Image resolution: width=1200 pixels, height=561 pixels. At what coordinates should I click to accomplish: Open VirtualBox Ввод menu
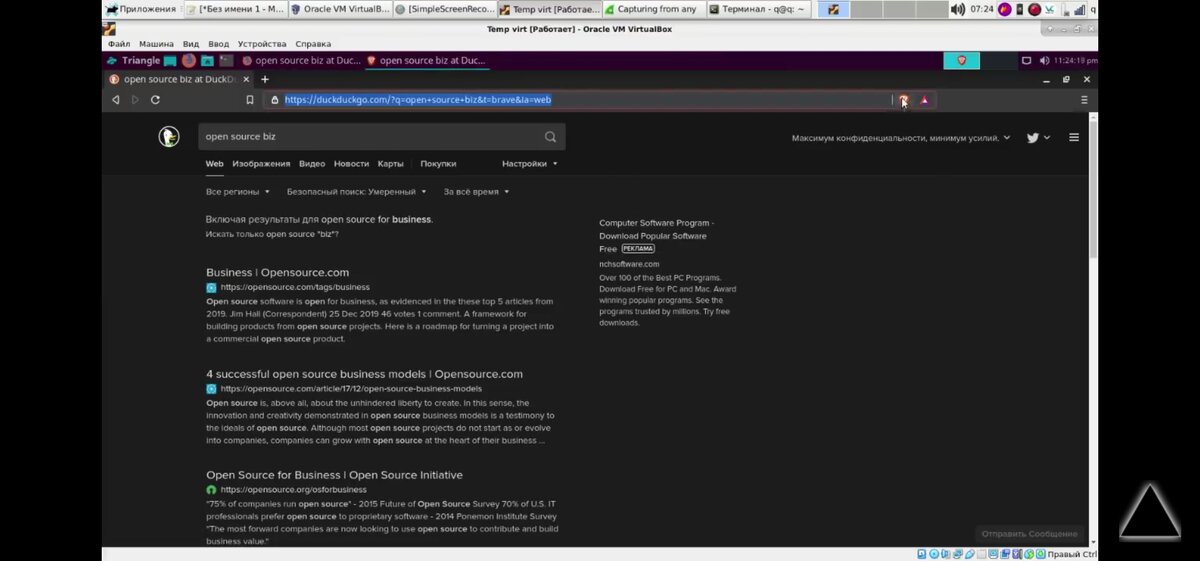(x=218, y=44)
